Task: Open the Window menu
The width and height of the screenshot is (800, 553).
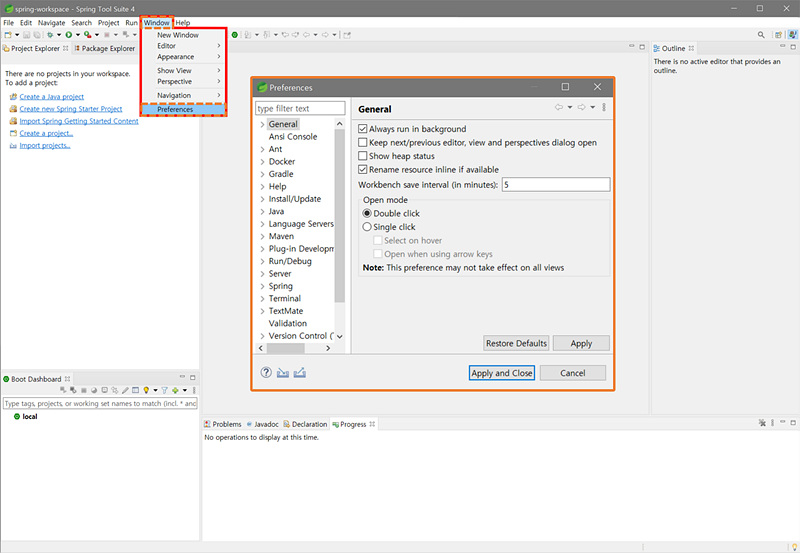Action: click(156, 23)
